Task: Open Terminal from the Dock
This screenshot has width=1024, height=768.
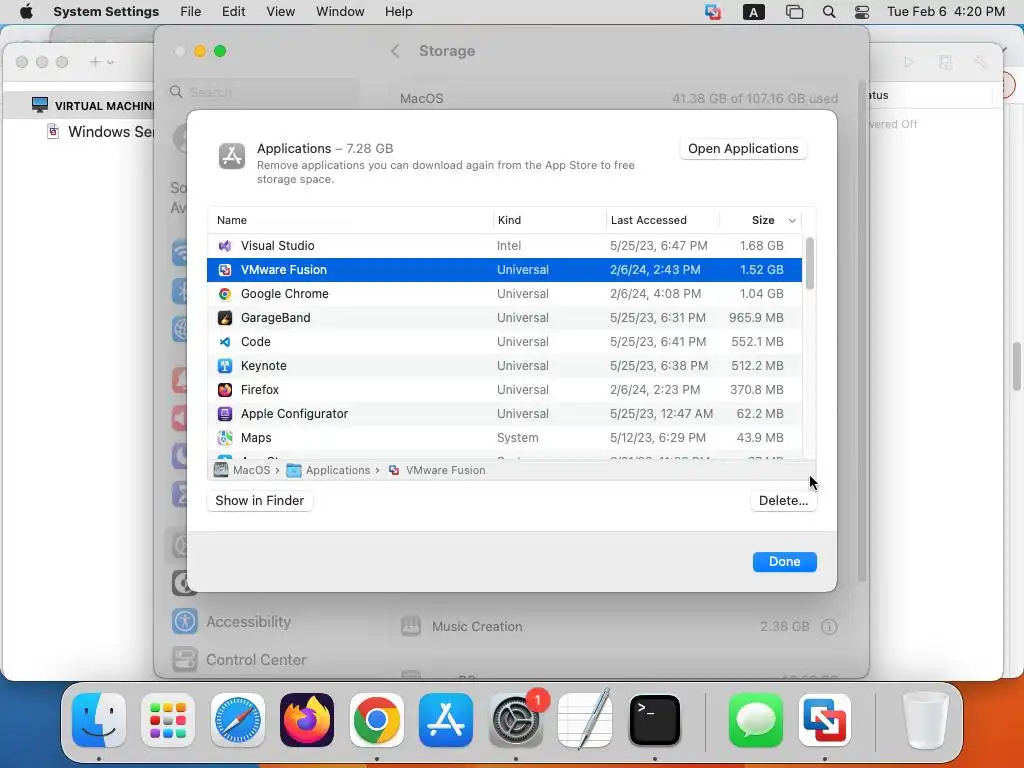Action: 654,720
